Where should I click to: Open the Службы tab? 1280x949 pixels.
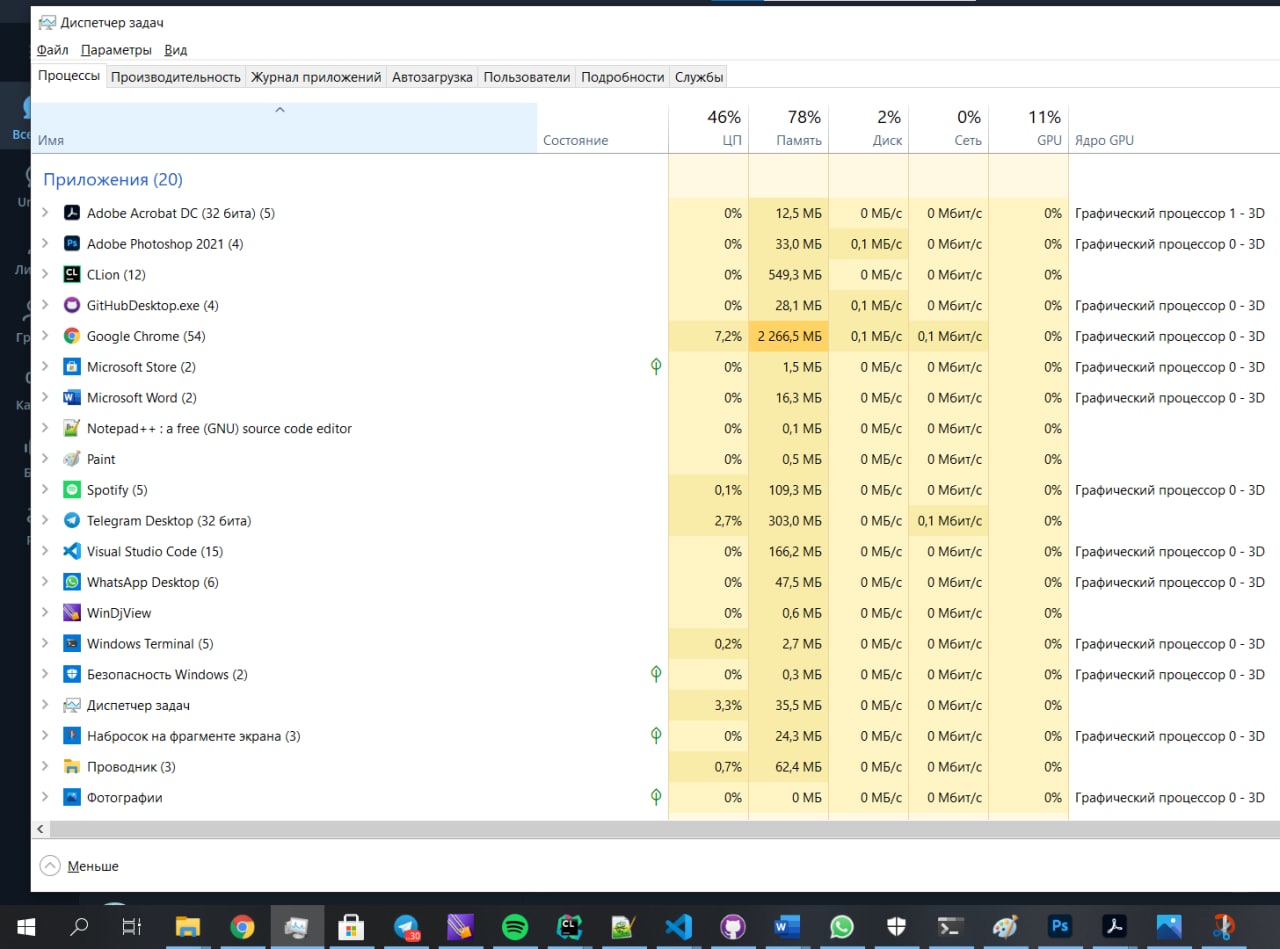[698, 77]
